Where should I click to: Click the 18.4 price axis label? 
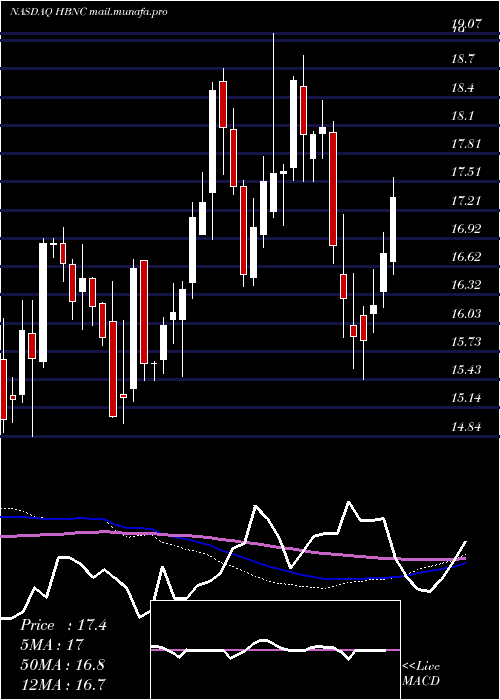coord(463,88)
